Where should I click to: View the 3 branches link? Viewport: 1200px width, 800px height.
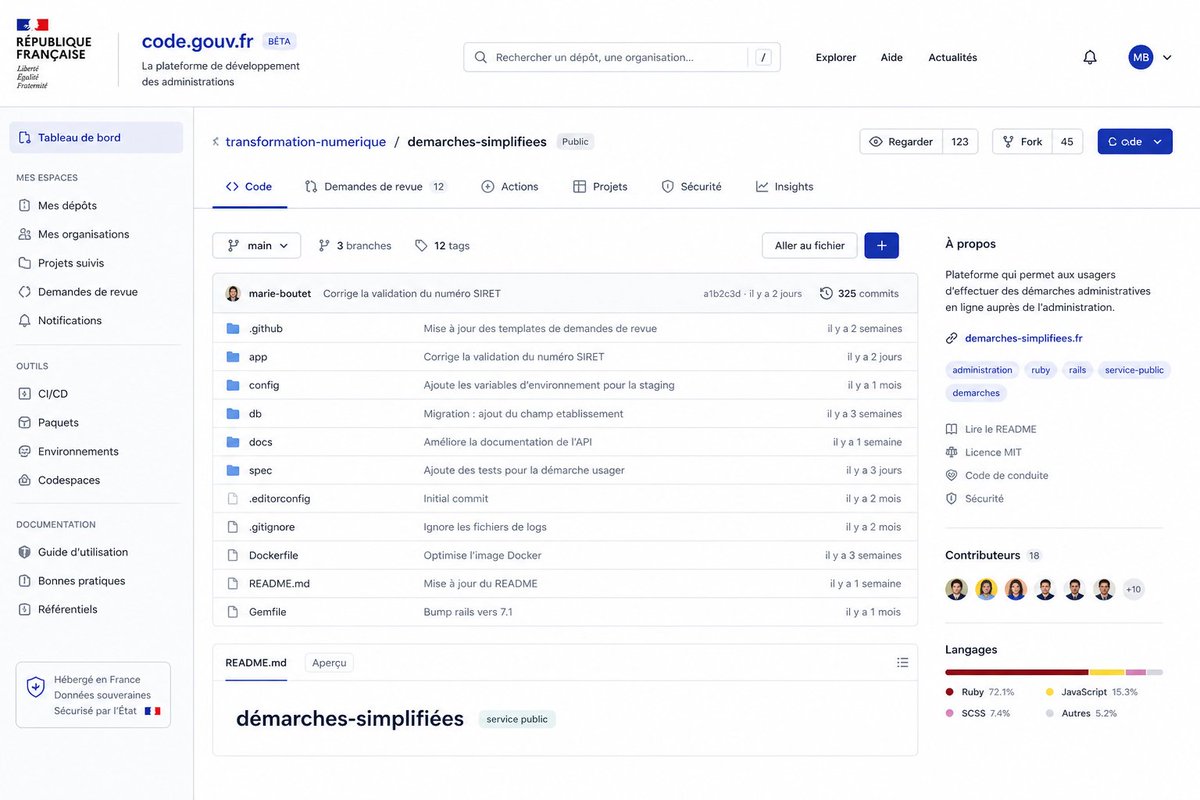[355, 245]
